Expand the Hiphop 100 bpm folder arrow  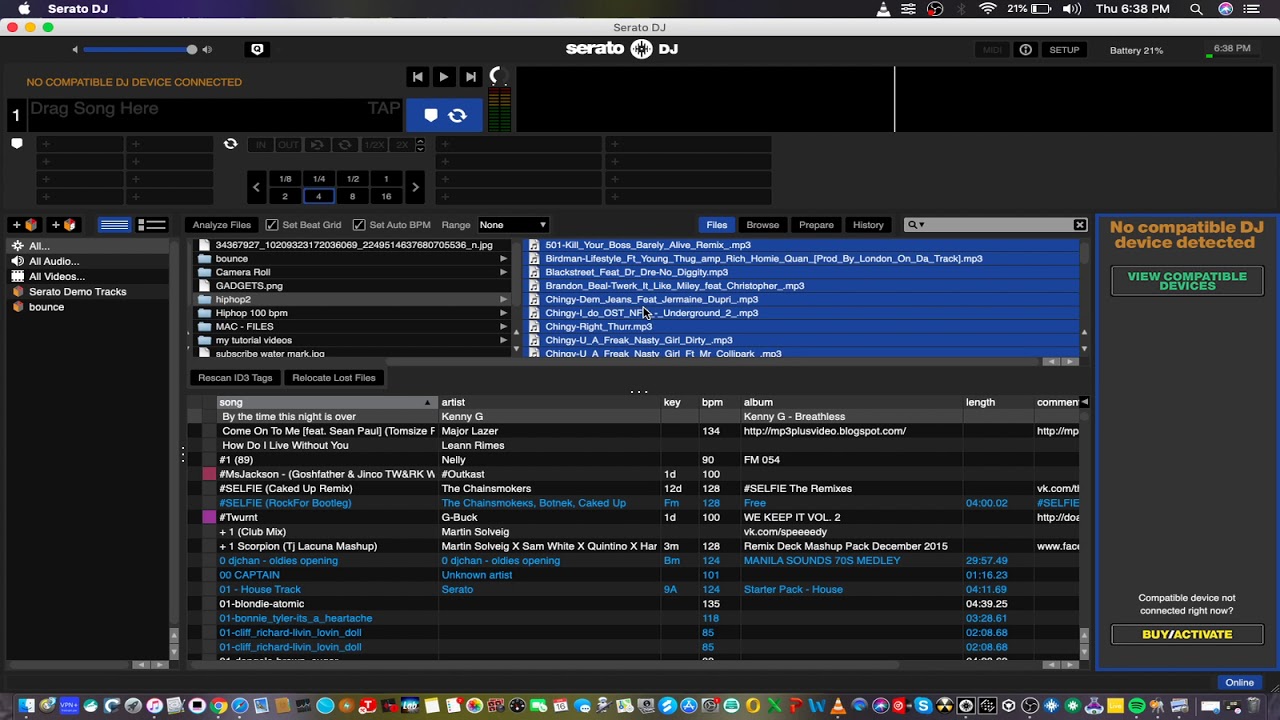click(x=503, y=313)
